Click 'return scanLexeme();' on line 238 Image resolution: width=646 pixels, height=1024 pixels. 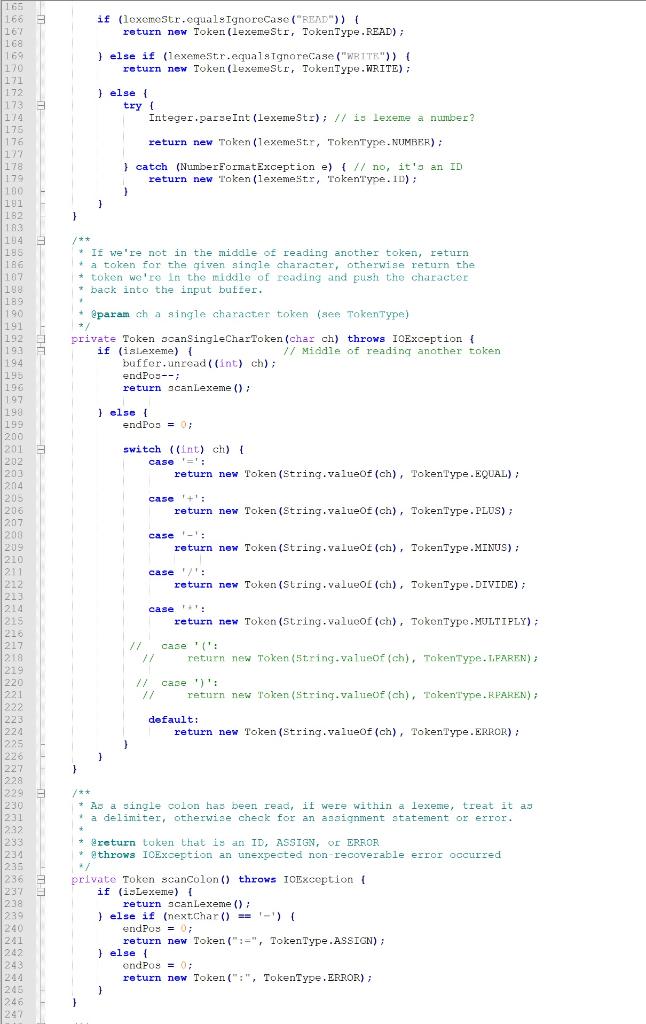pos(186,904)
